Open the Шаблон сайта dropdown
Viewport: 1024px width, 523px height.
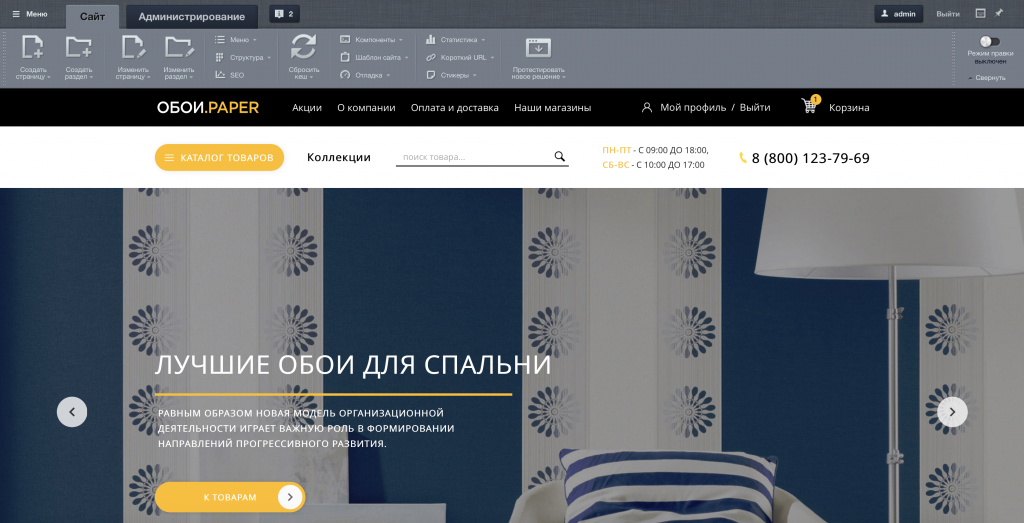click(374, 57)
